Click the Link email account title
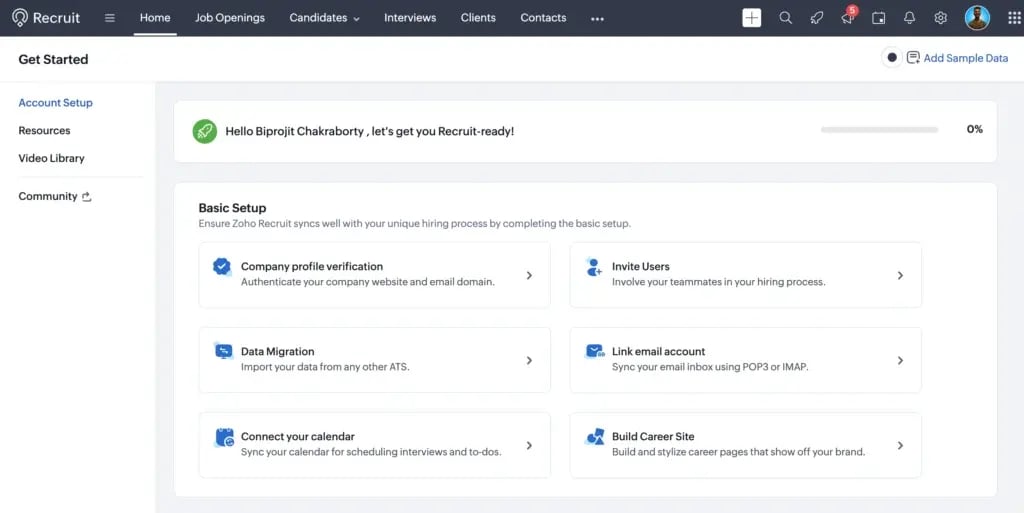The image size is (1024, 513). pyautogui.click(x=658, y=351)
